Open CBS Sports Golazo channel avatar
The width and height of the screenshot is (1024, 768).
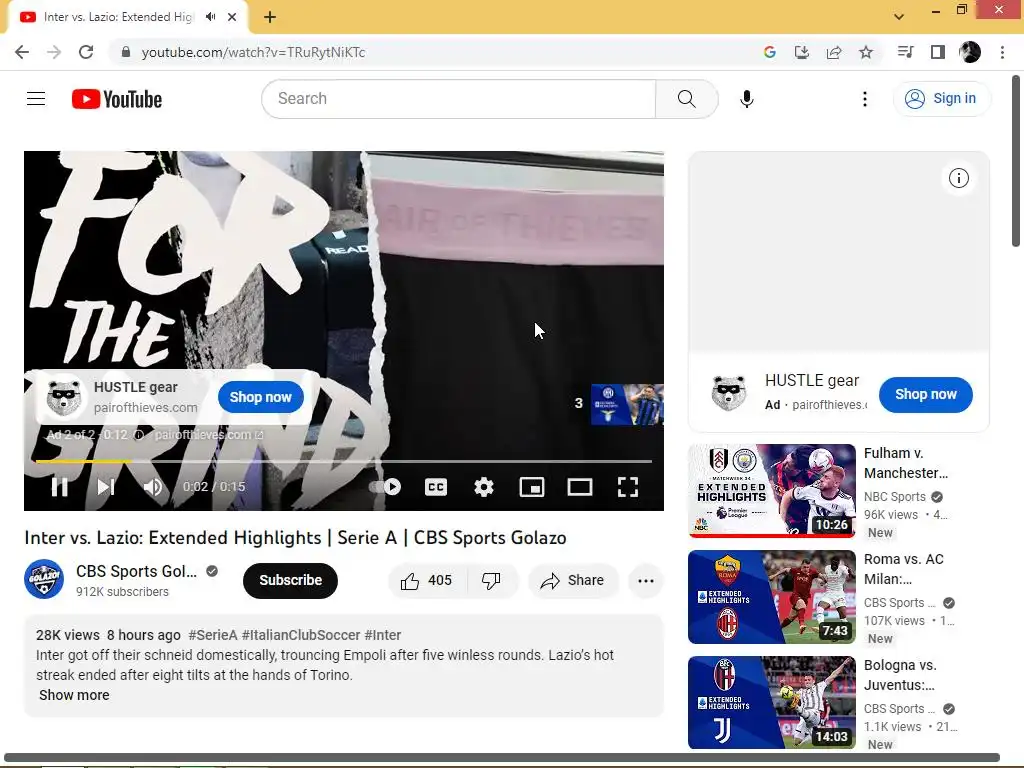(44, 579)
